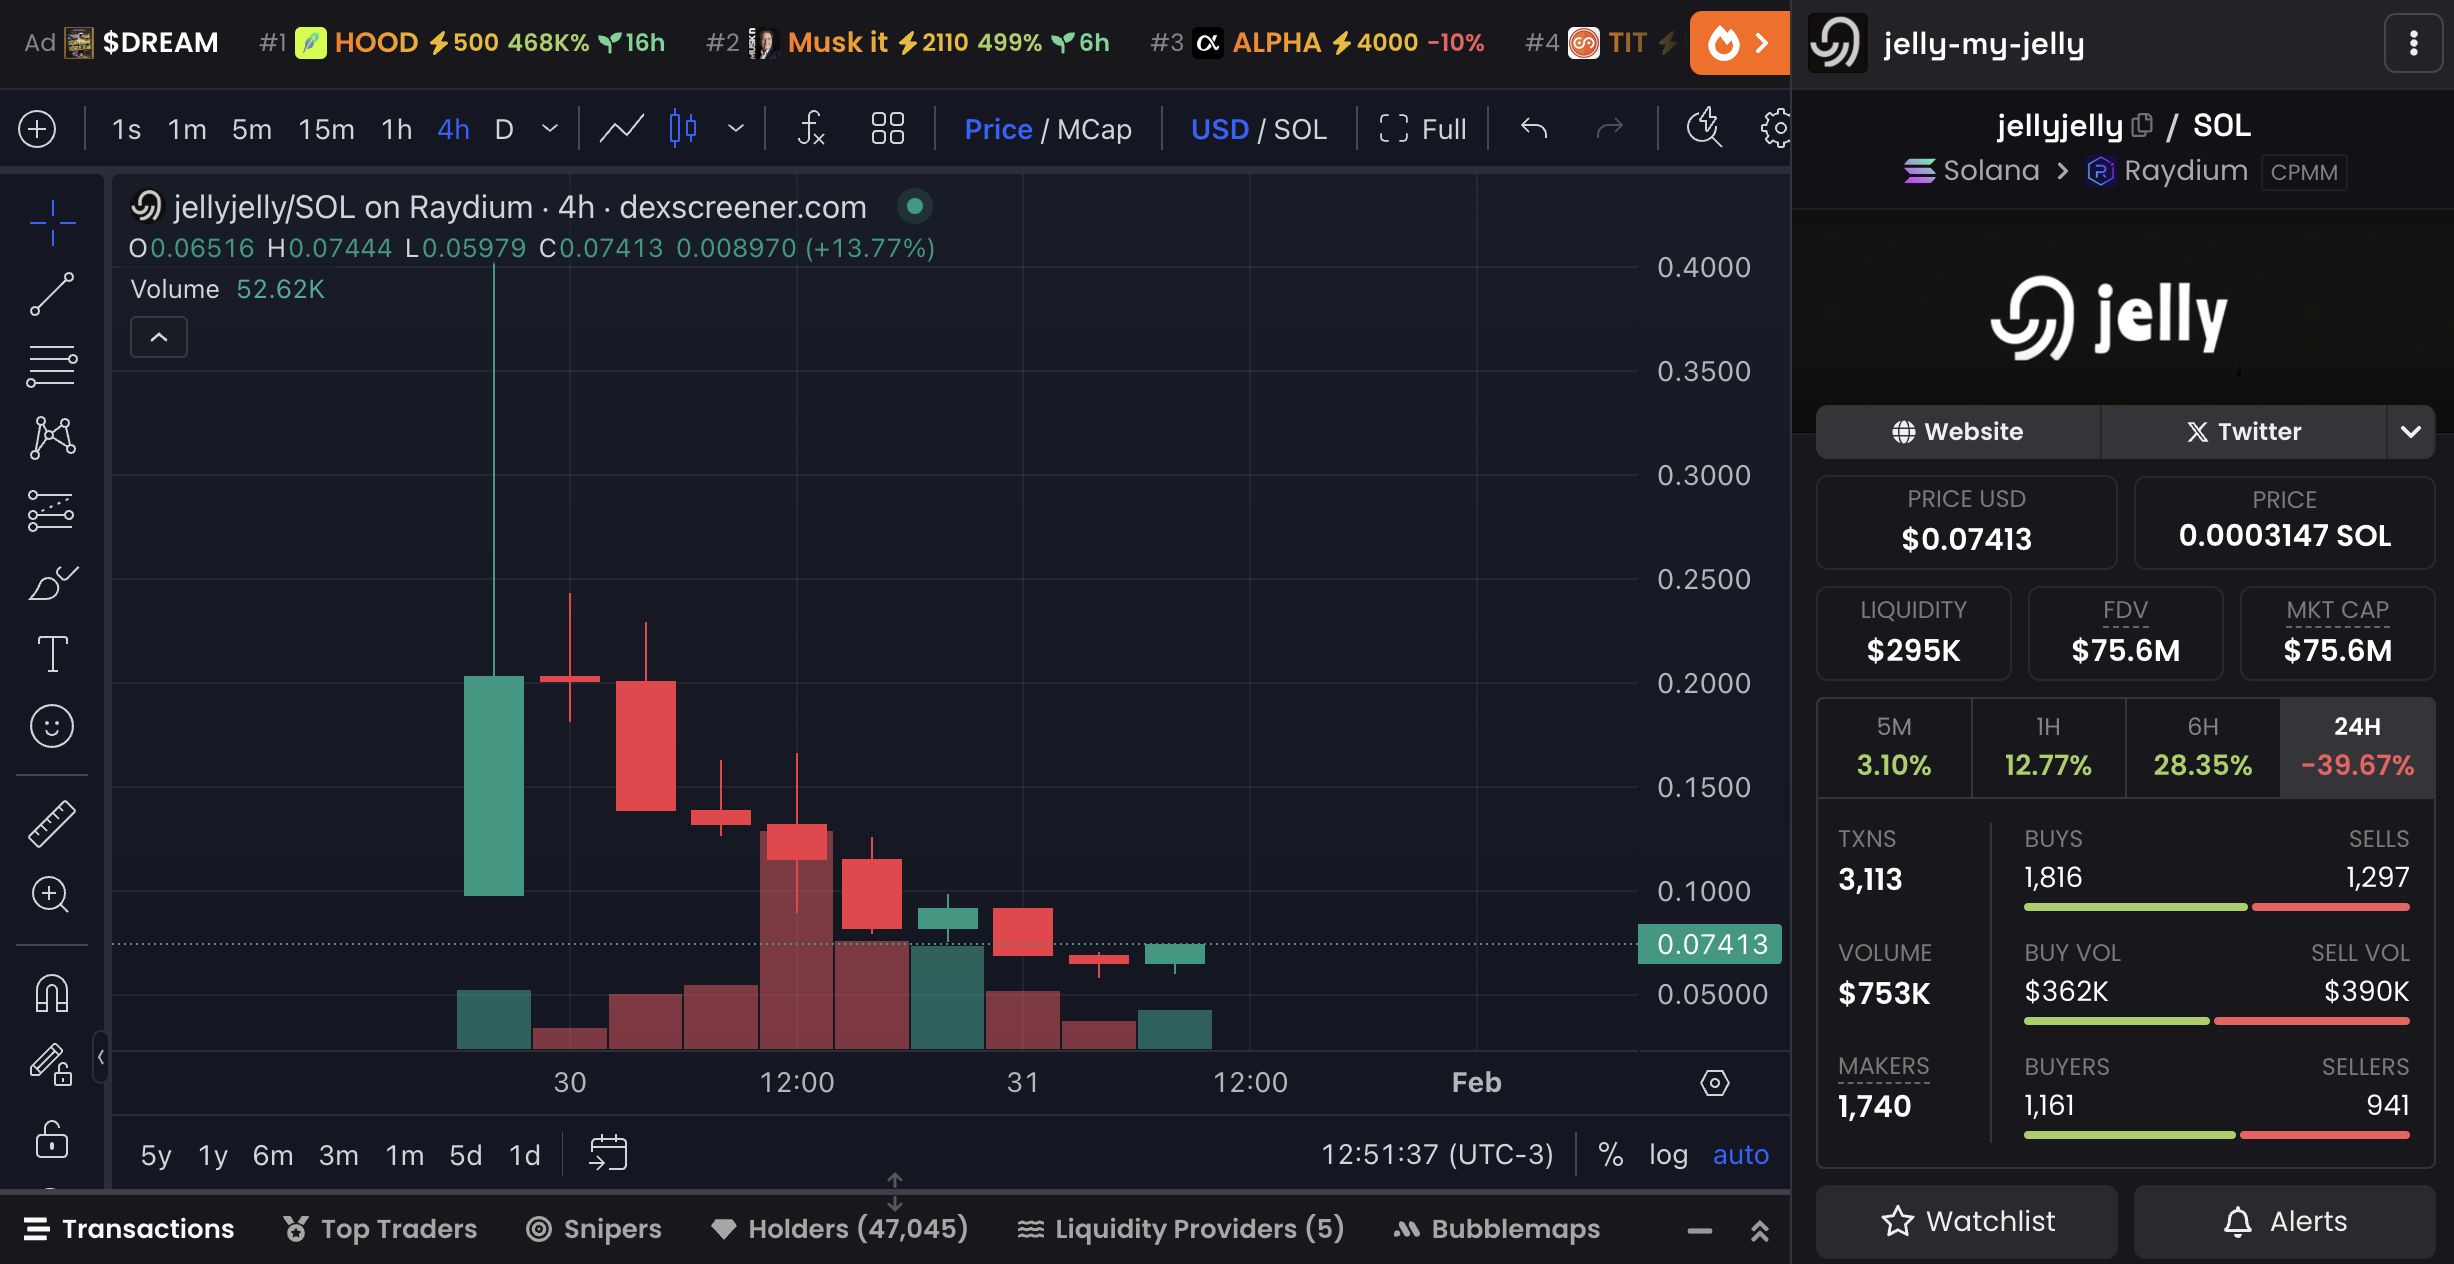Screen dimensions: 2454x1264
Task: Toggle magnet mode for drawings
Action: (x=52, y=993)
